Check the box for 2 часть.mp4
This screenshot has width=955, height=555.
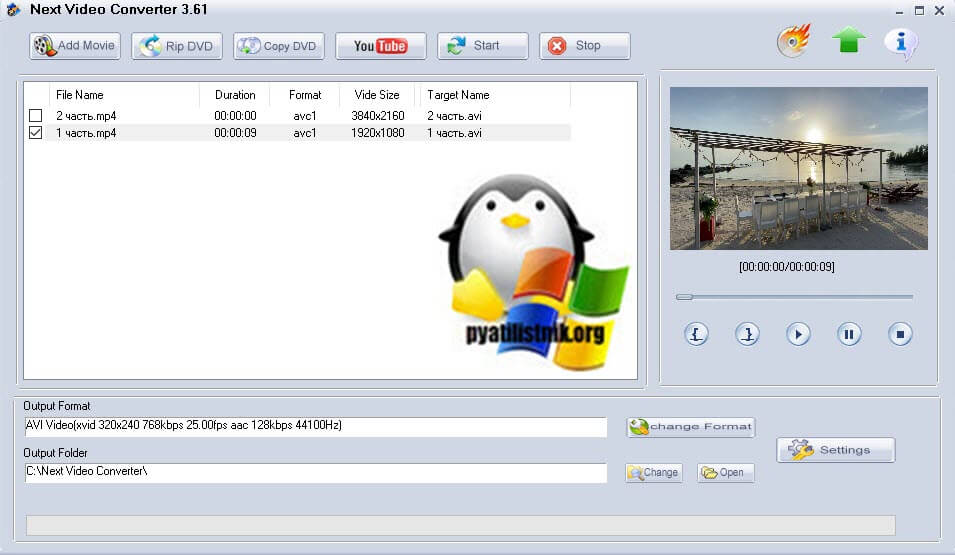[x=36, y=116]
